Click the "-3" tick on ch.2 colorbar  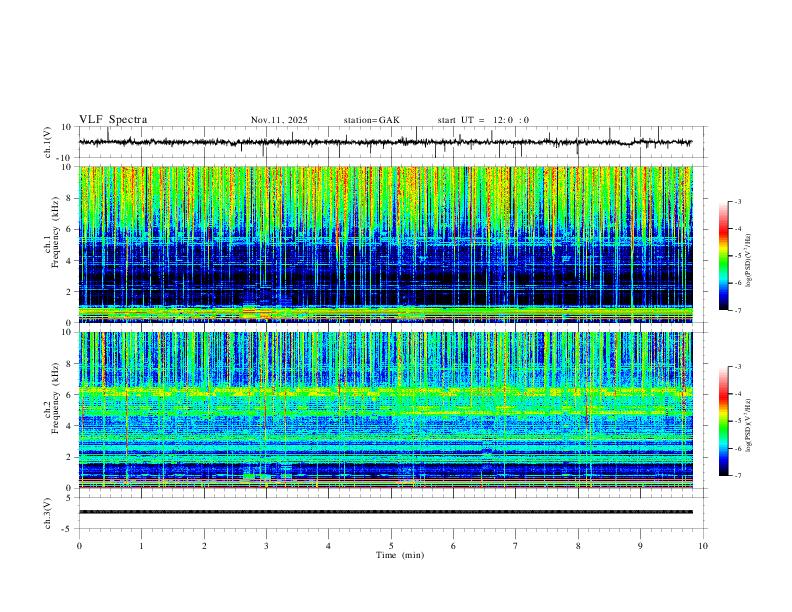pos(737,367)
